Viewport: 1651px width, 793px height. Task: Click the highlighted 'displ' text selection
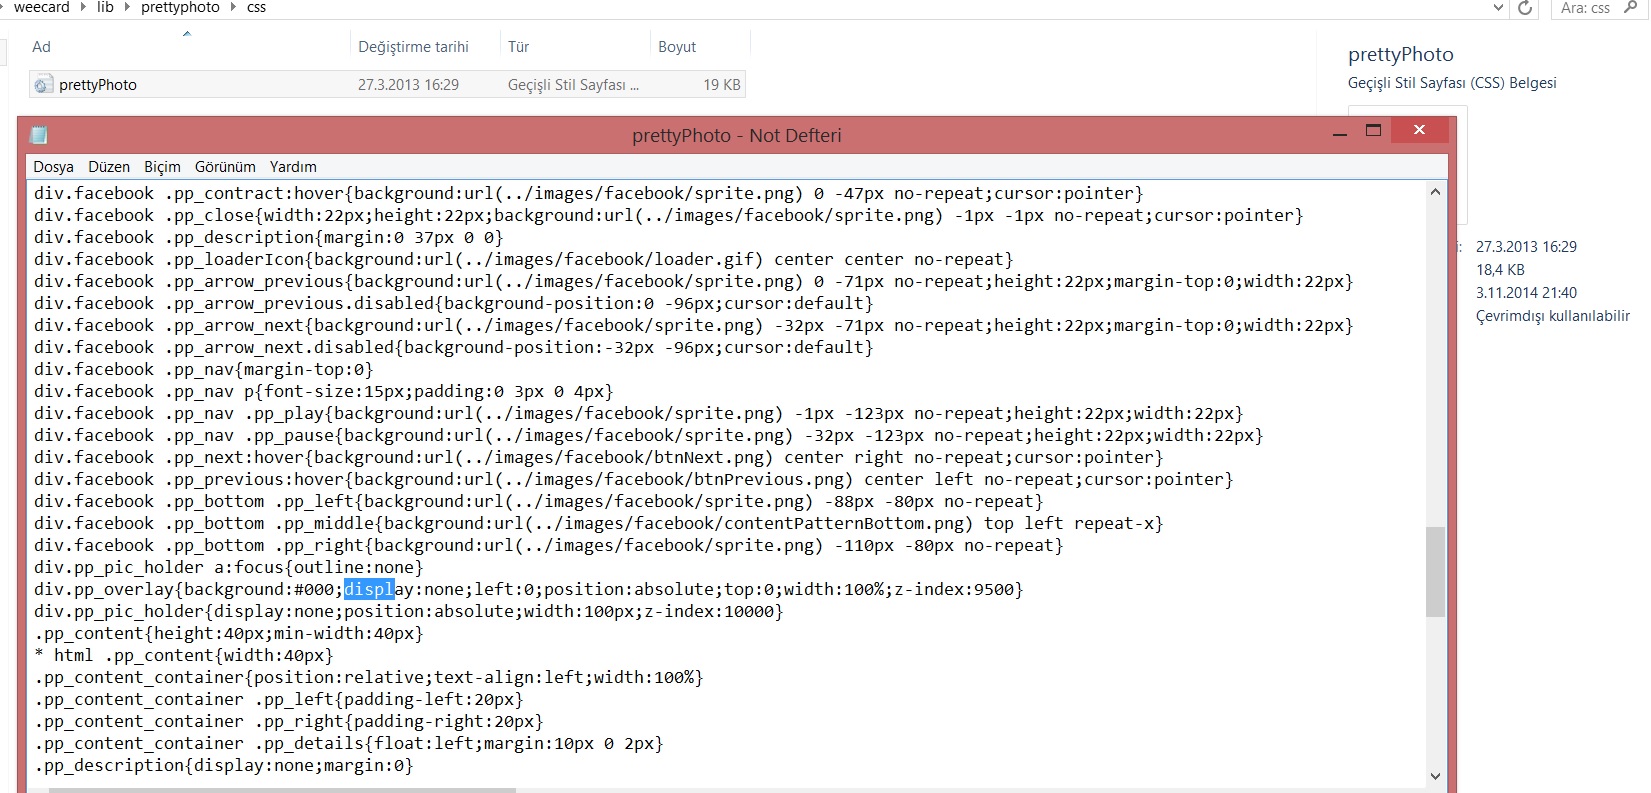click(369, 589)
